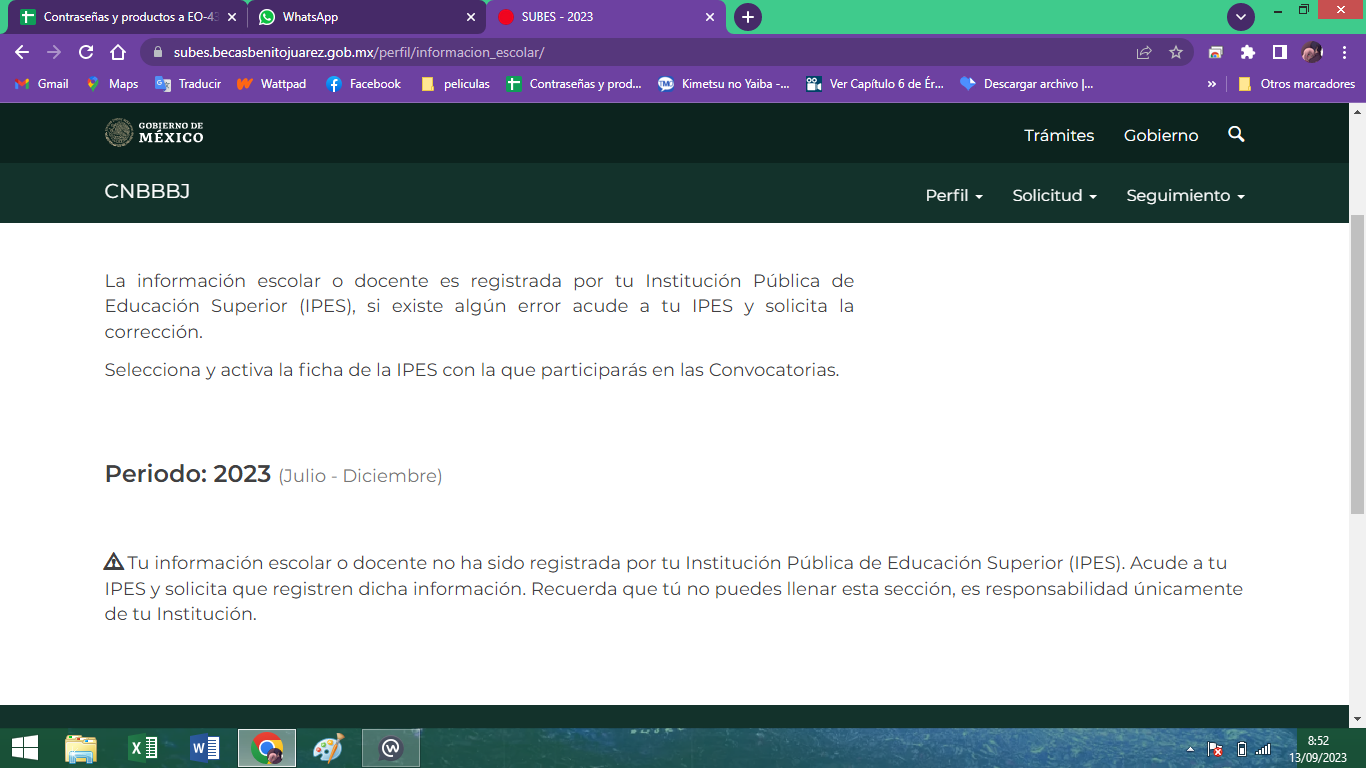1366x768 pixels.
Task: Click the warning triangle icon
Action: [x=114, y=561]
